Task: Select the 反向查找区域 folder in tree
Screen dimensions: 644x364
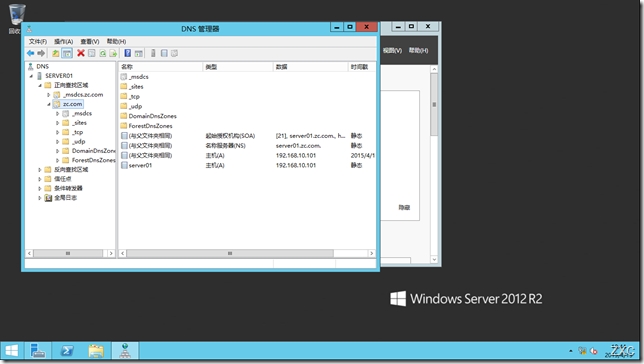Action: click(71, 169)
